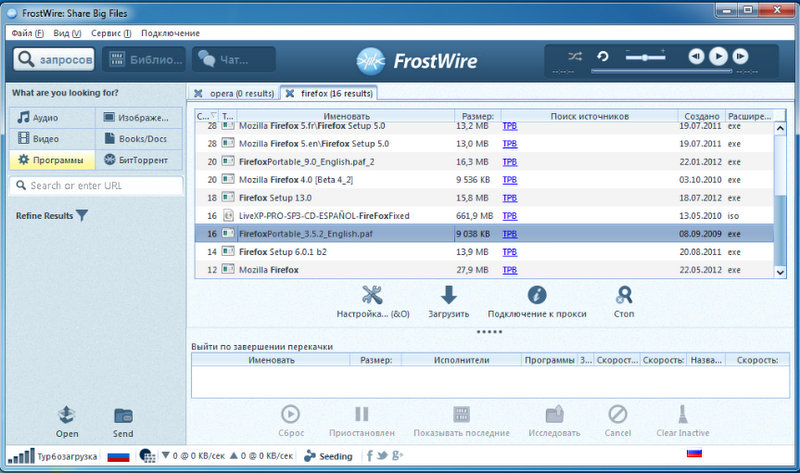Viewport: 800px width, 473px height.
Task: Filter search by Изображе... (images)
Action: (x=139, y=117)
